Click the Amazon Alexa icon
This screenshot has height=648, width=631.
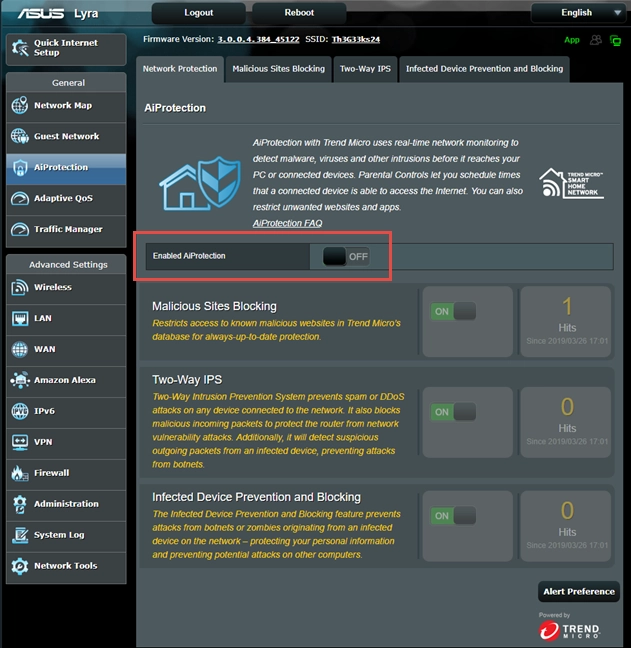[x=20, y=380]
